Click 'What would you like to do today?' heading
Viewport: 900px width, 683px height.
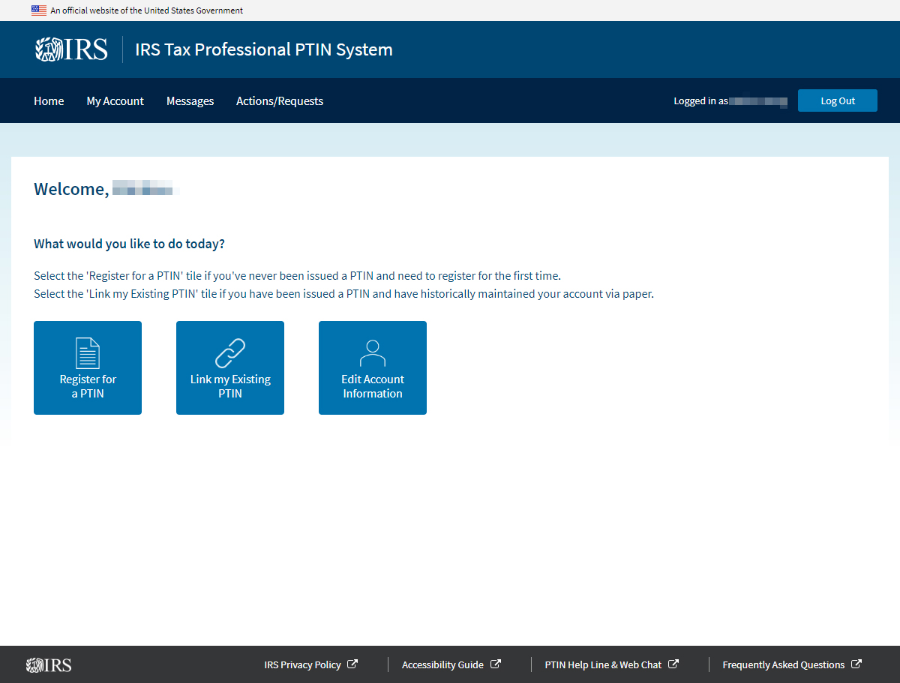129,244
